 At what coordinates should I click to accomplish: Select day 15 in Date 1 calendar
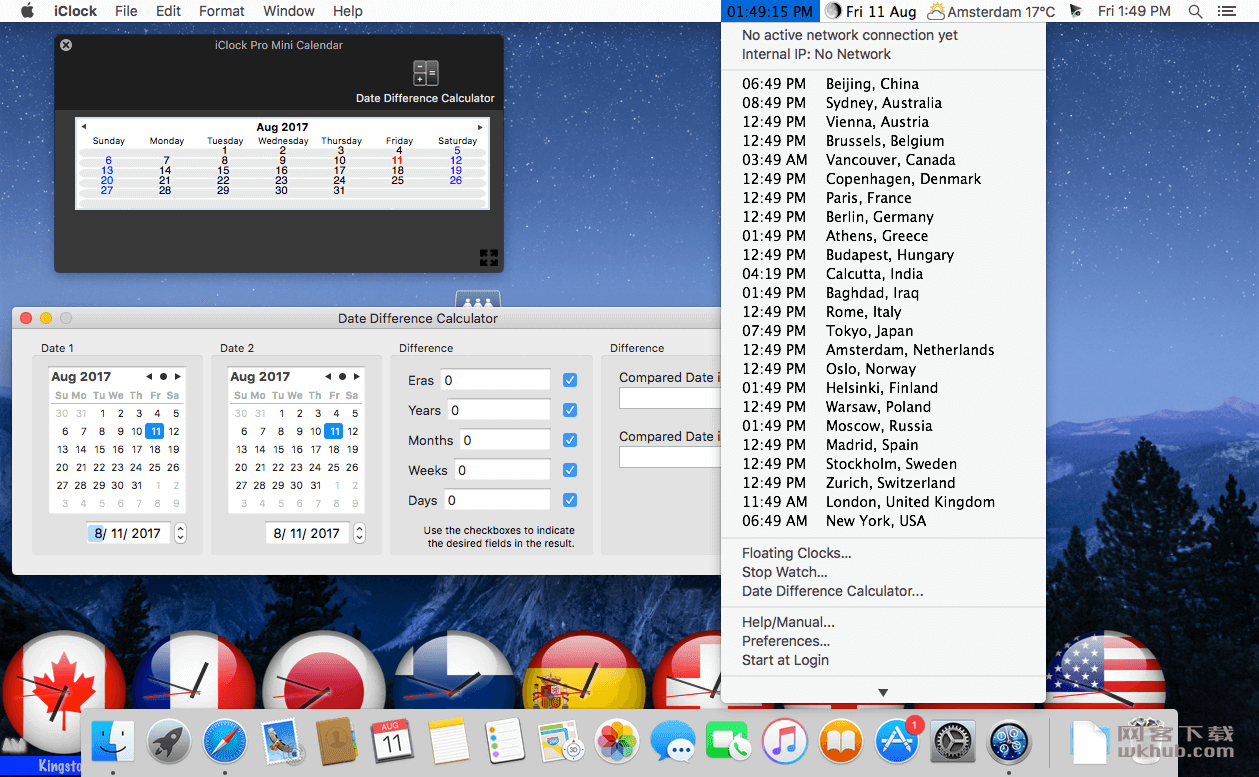pos(99,450)
